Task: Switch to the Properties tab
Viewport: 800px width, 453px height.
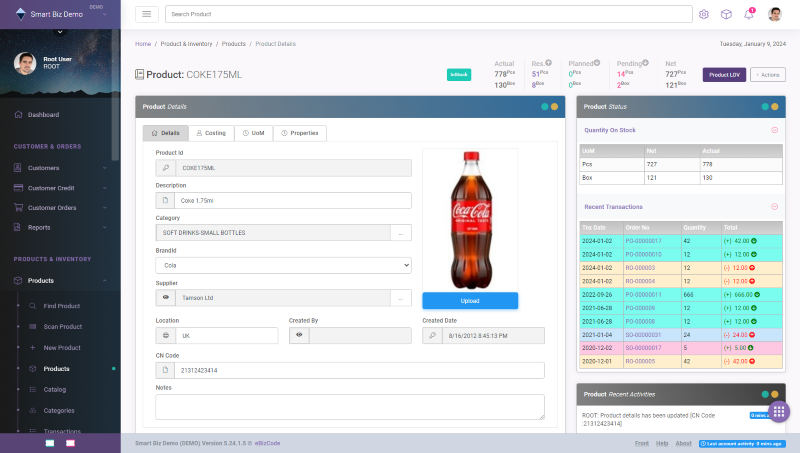Action: 300,133
